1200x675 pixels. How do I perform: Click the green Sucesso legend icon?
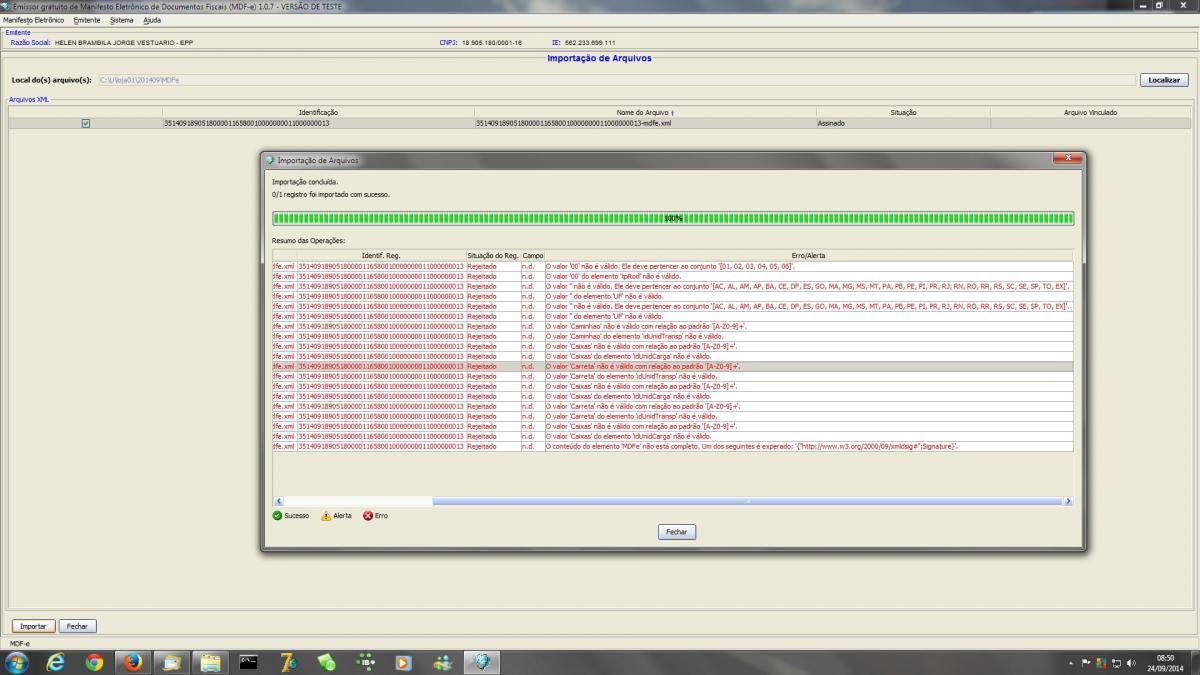click(x=277, y=516)
